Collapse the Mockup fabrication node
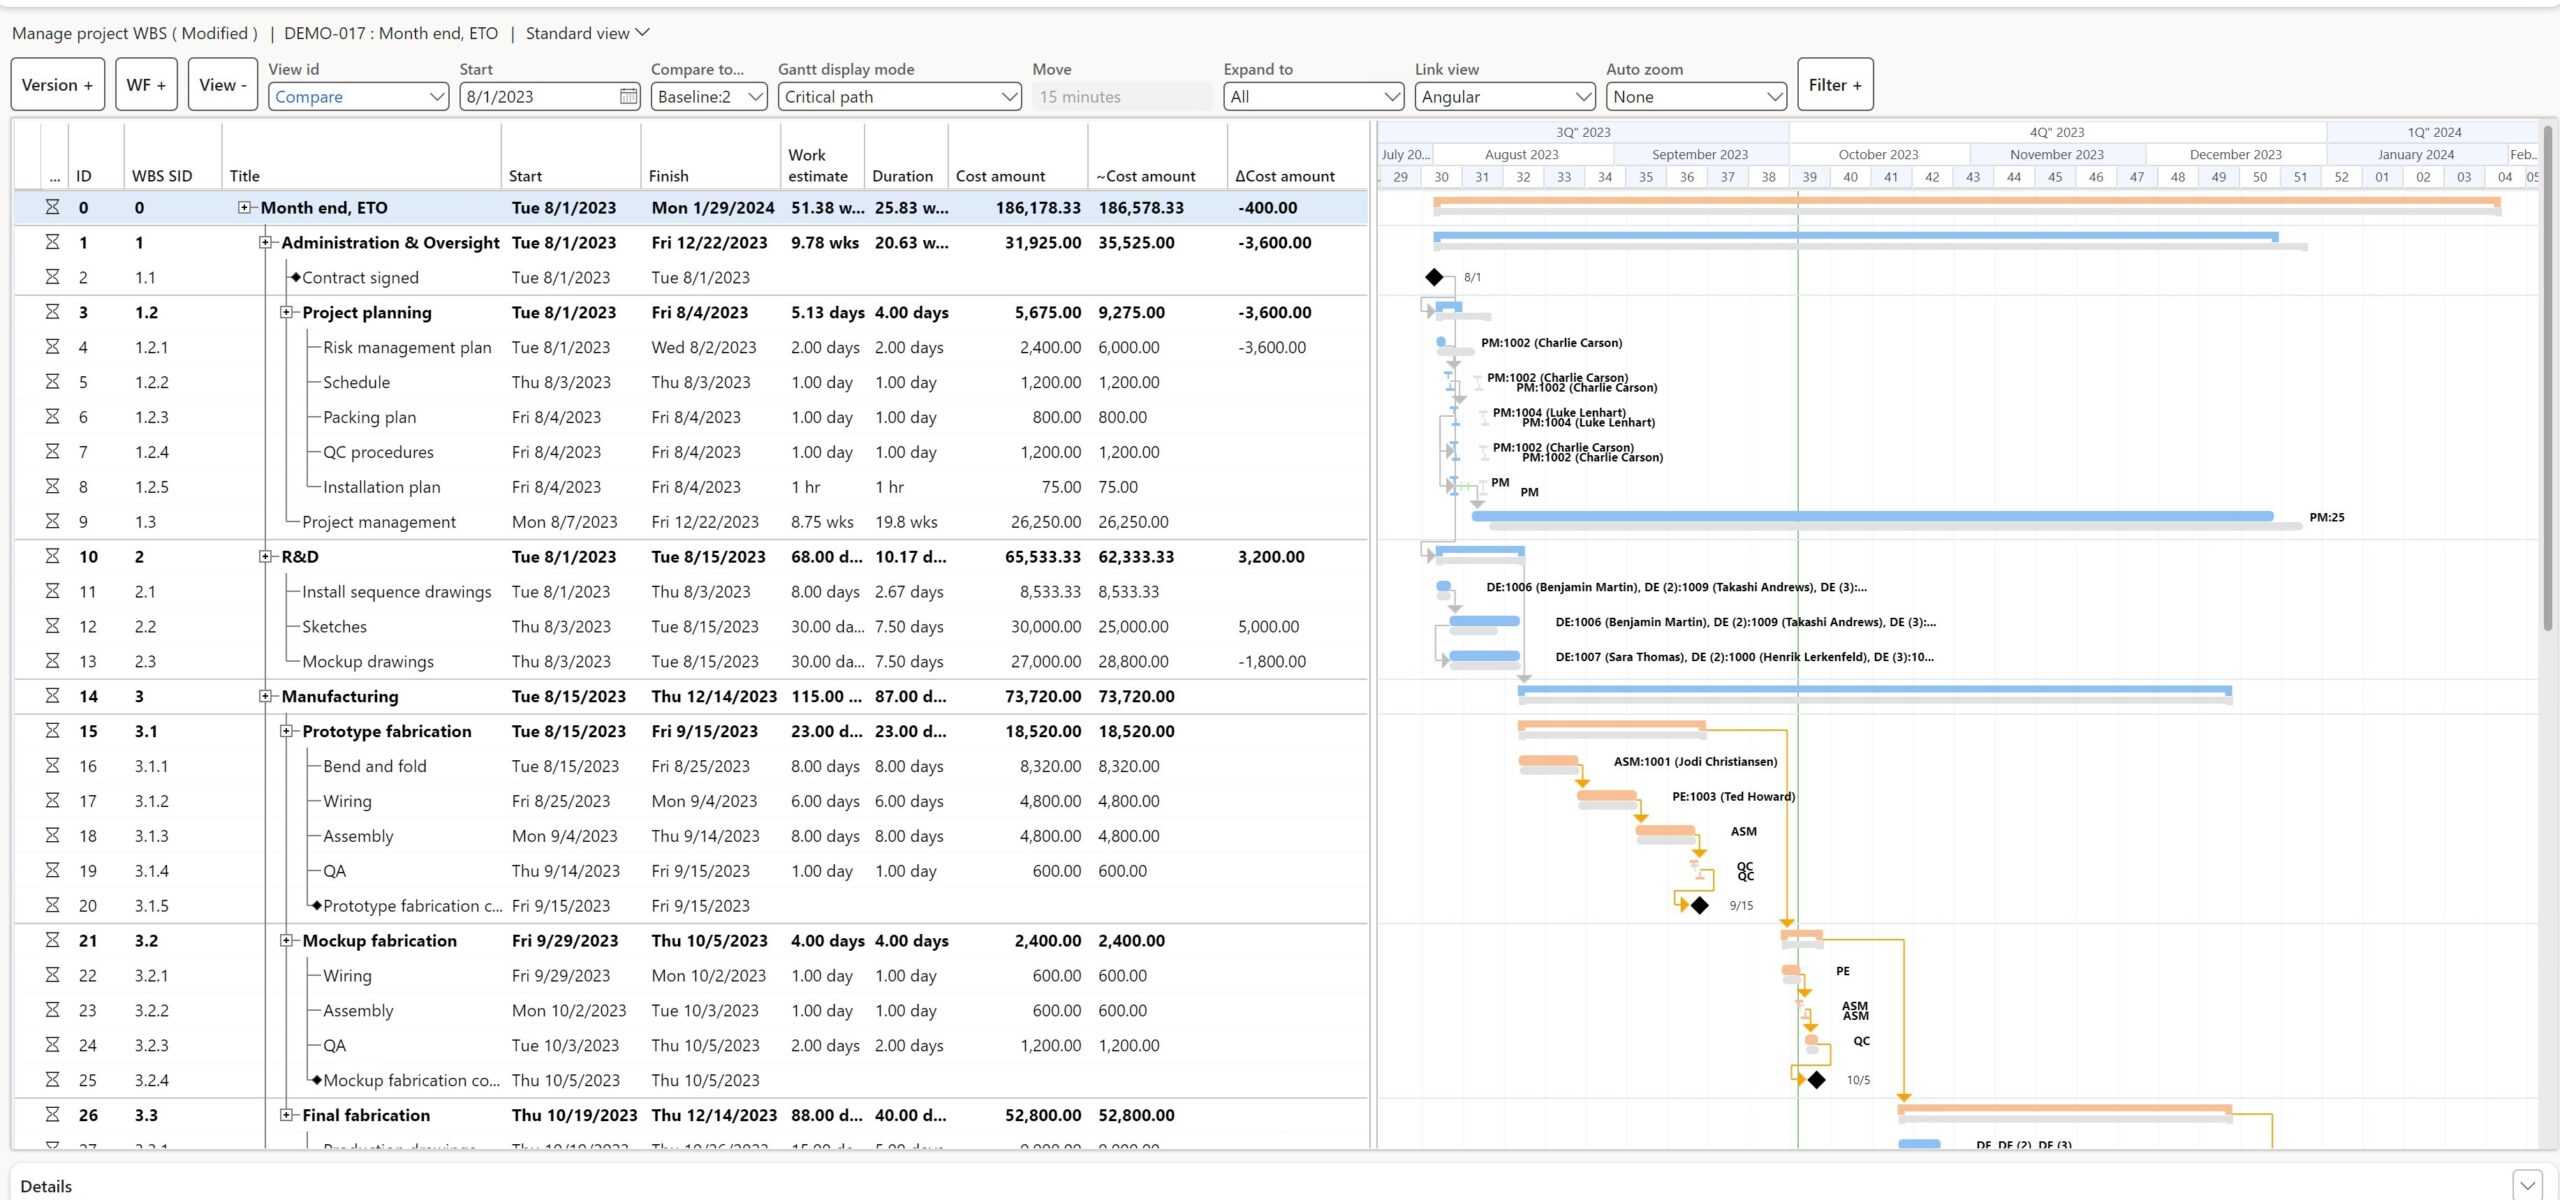The width and height of the screenshot is (2560, 1200). [x=286, y=940]
